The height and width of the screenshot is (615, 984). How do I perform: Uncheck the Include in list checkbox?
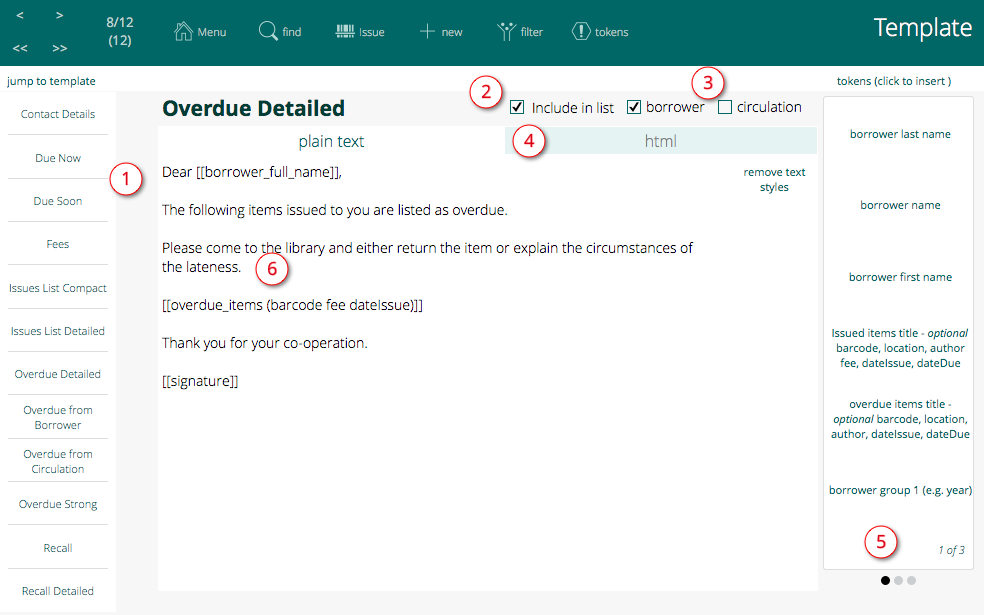(x=517, y=107)
